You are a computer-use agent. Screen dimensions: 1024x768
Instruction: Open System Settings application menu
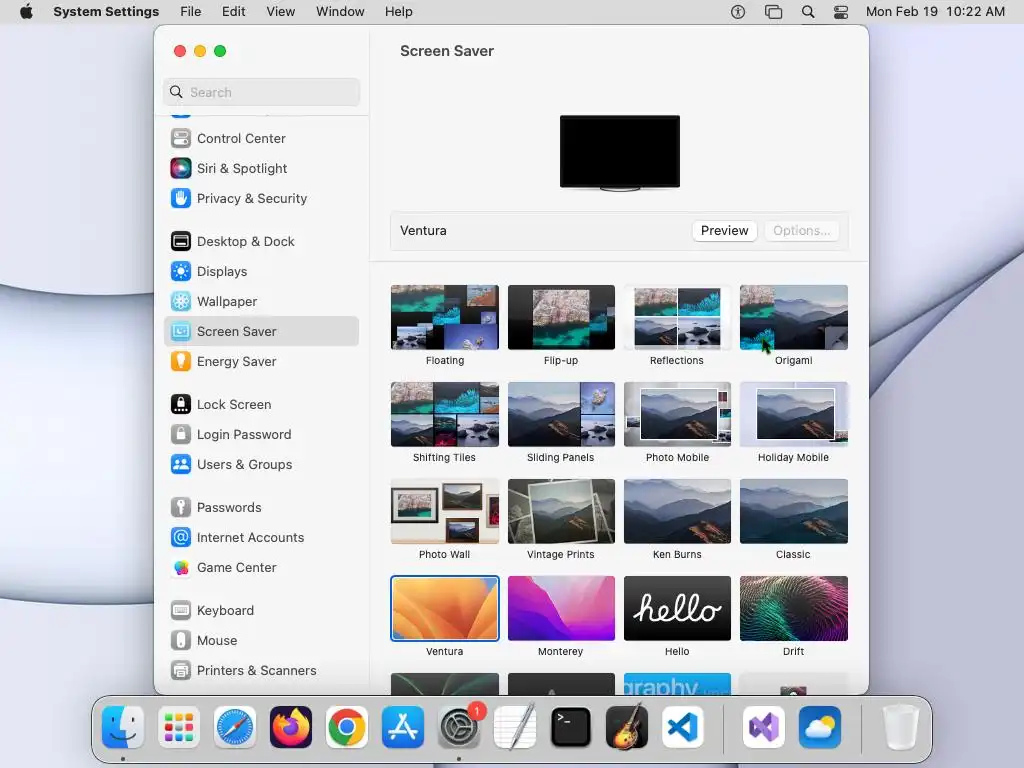click(x=106, y=12)
